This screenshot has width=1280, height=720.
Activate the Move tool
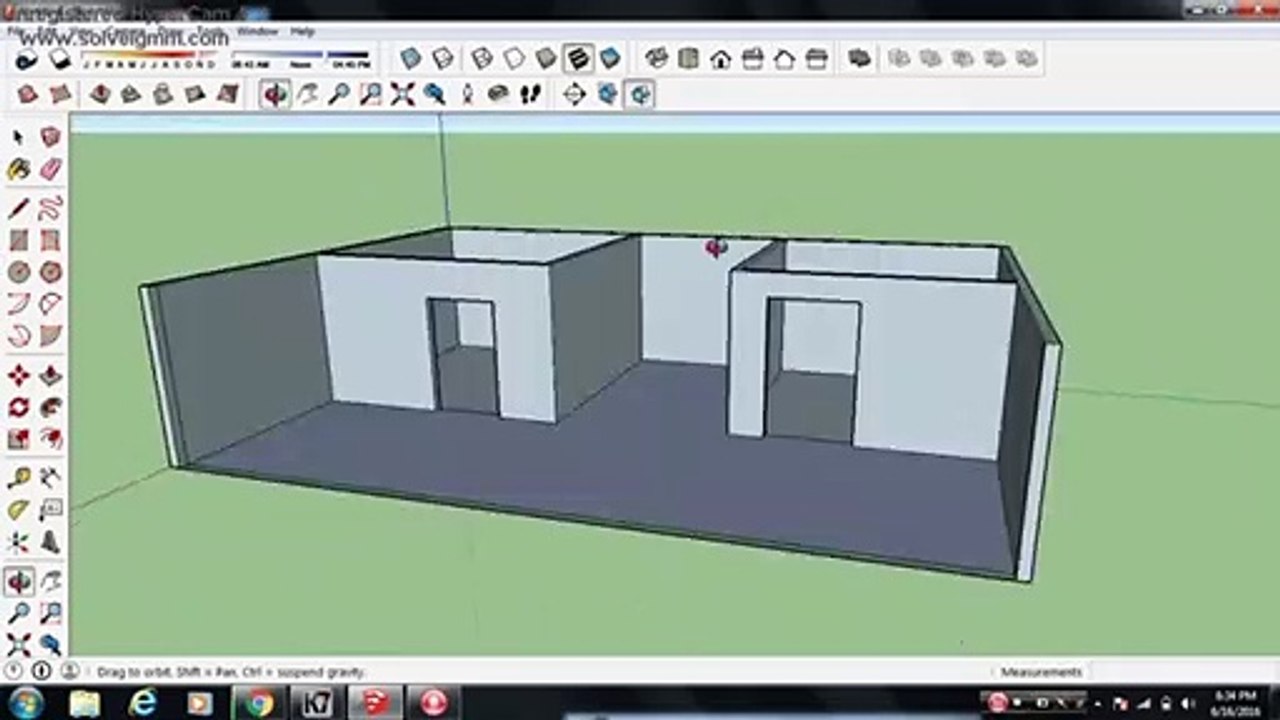pos(19,376)
